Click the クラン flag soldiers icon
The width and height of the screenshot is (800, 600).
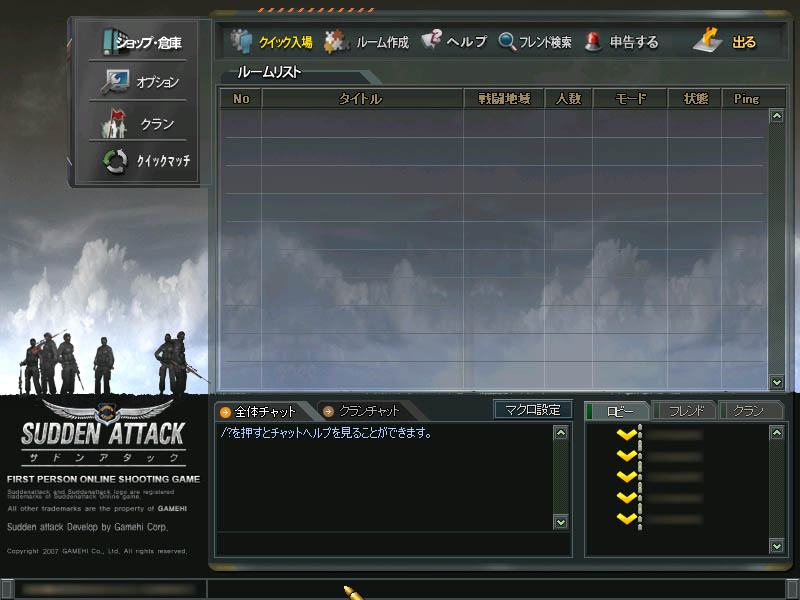[113, 123]
